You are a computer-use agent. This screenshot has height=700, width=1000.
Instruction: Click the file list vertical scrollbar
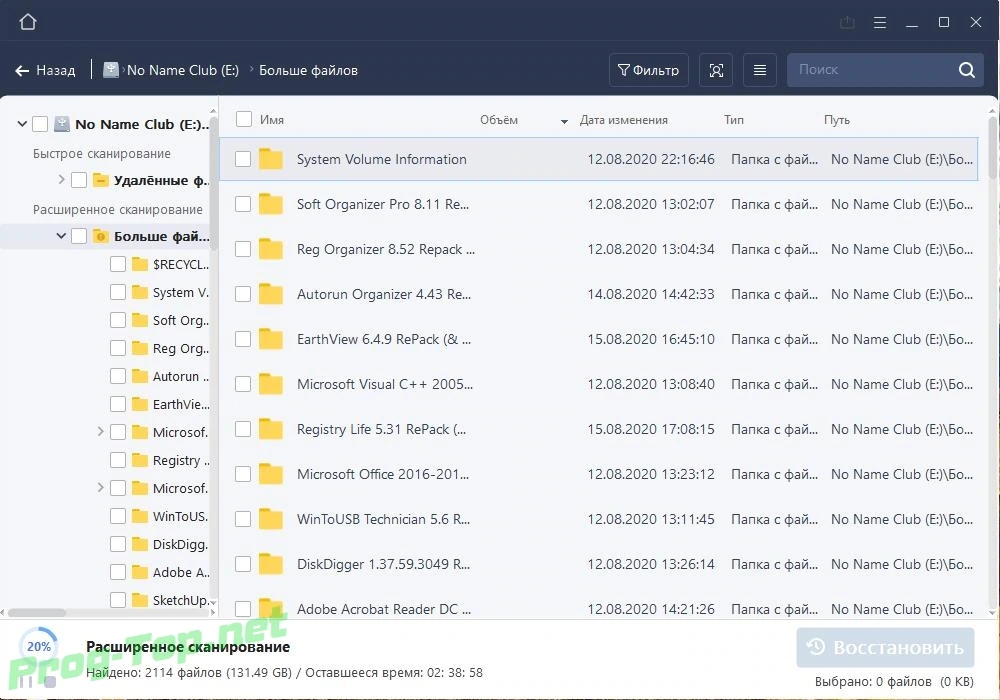tap(993, 148)
